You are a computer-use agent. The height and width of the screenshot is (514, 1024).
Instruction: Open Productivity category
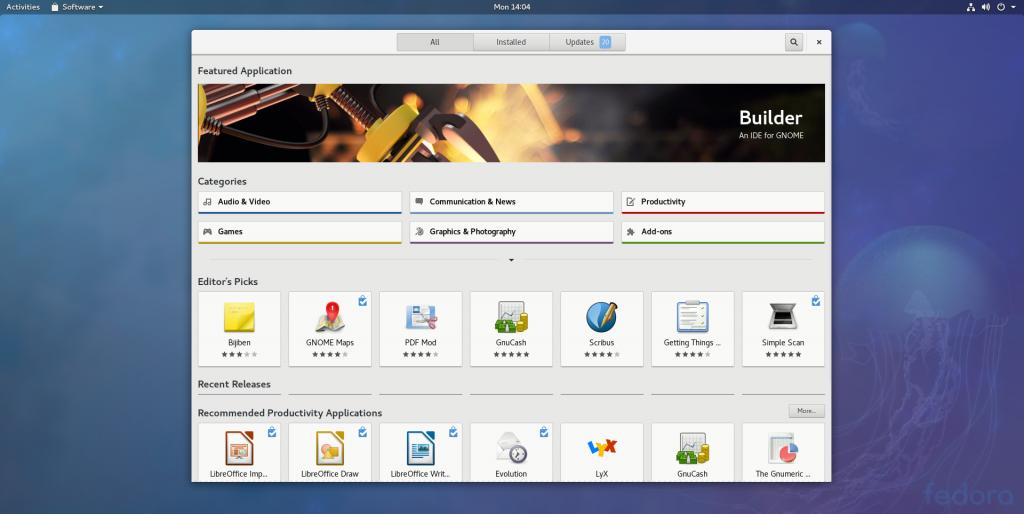pos(723,202)
